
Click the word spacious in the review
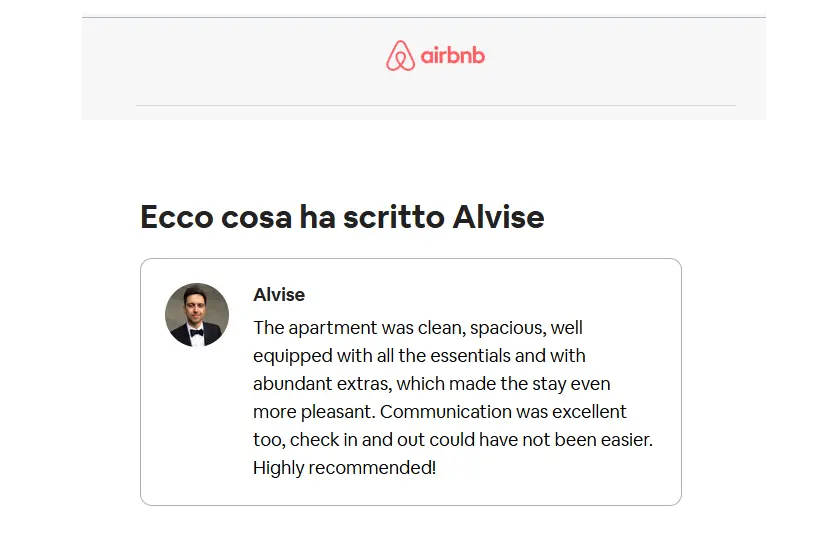pyautogui.click(x=508, y=328)
